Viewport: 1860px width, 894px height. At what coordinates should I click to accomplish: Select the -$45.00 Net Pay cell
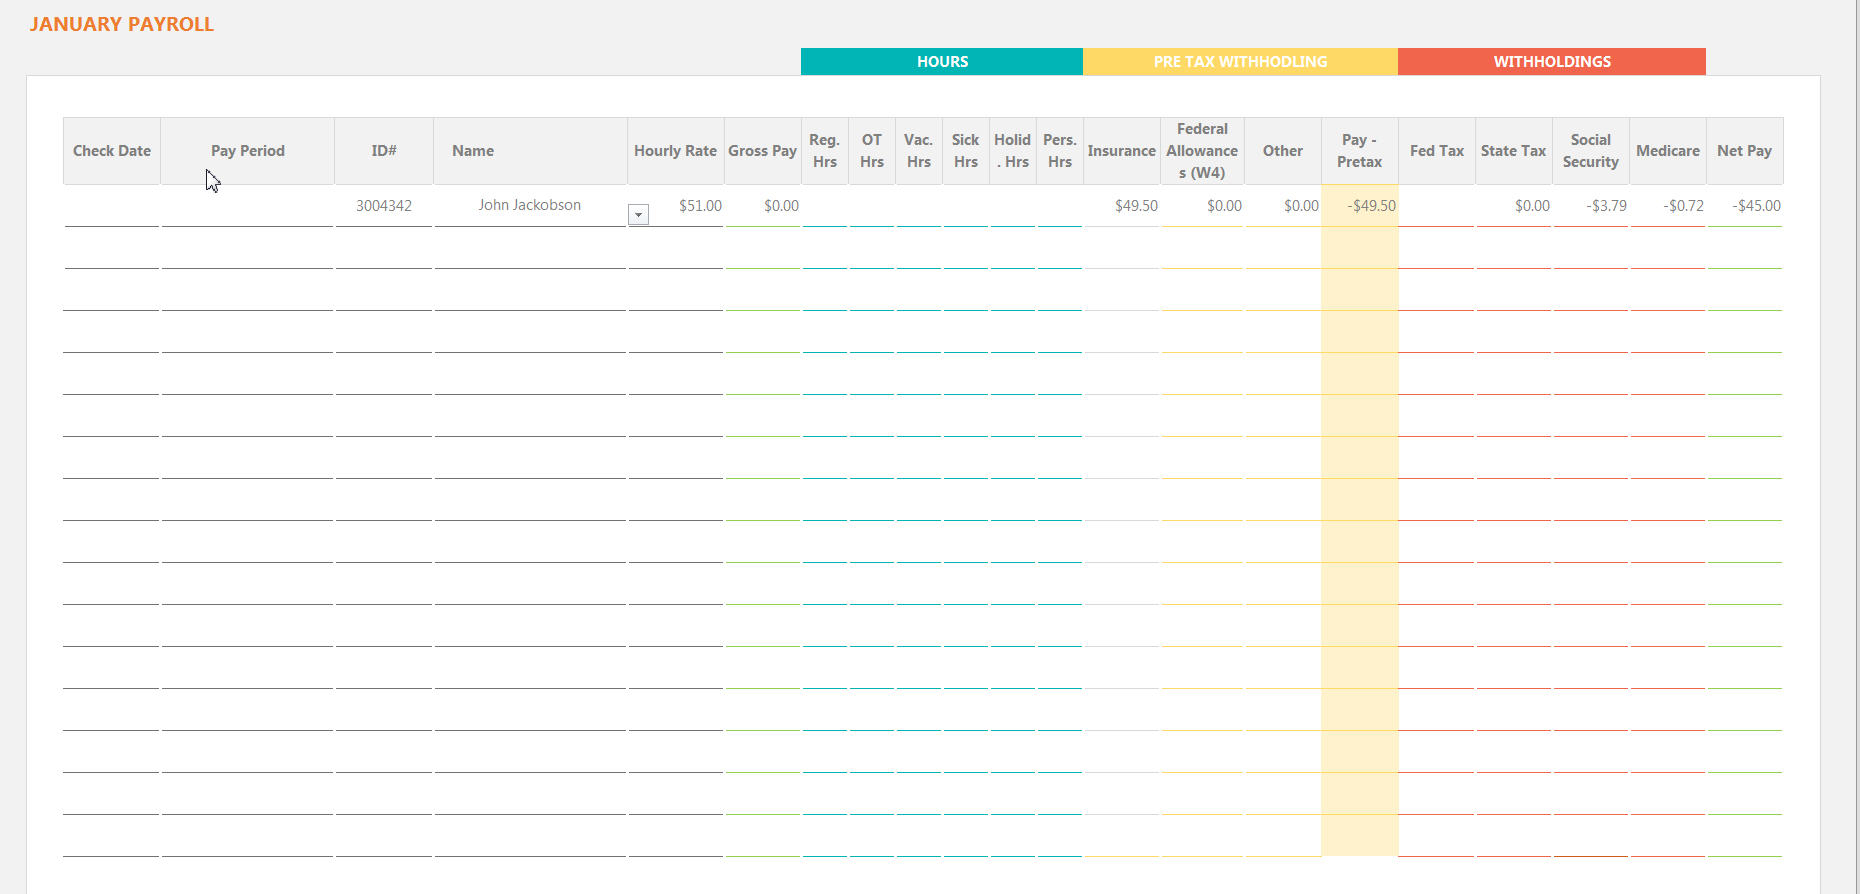1756,206
